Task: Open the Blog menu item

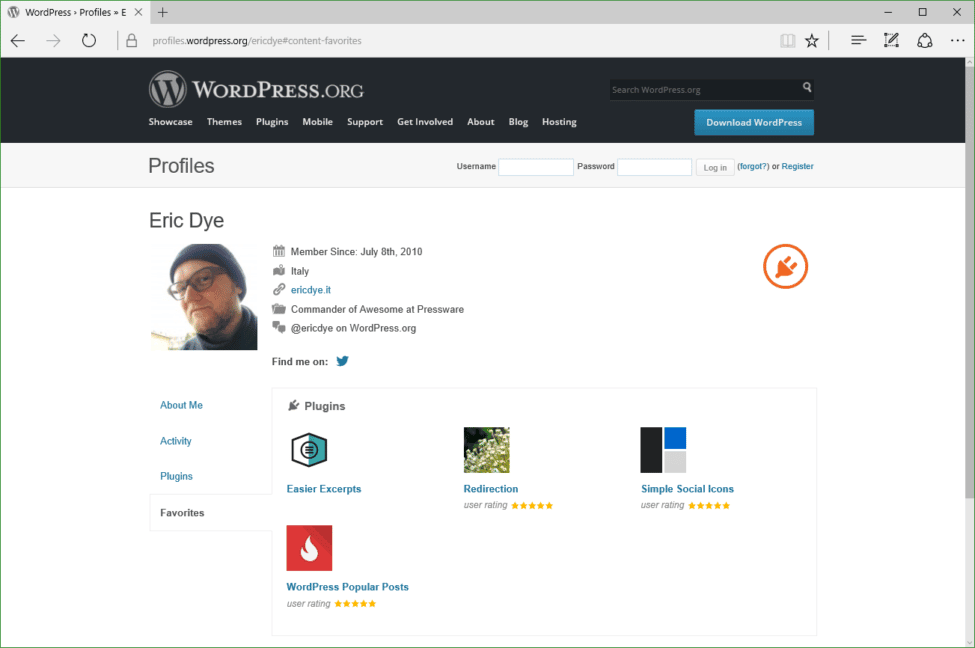Action: (518, 122)
